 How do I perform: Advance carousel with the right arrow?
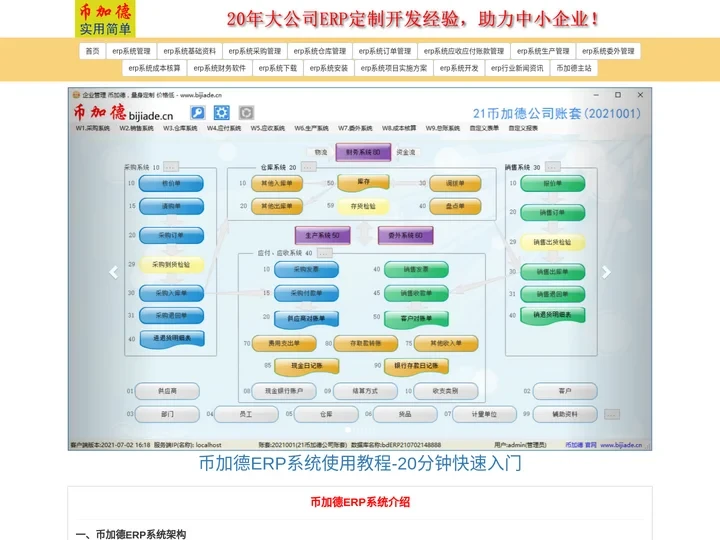tap(606, 272)
